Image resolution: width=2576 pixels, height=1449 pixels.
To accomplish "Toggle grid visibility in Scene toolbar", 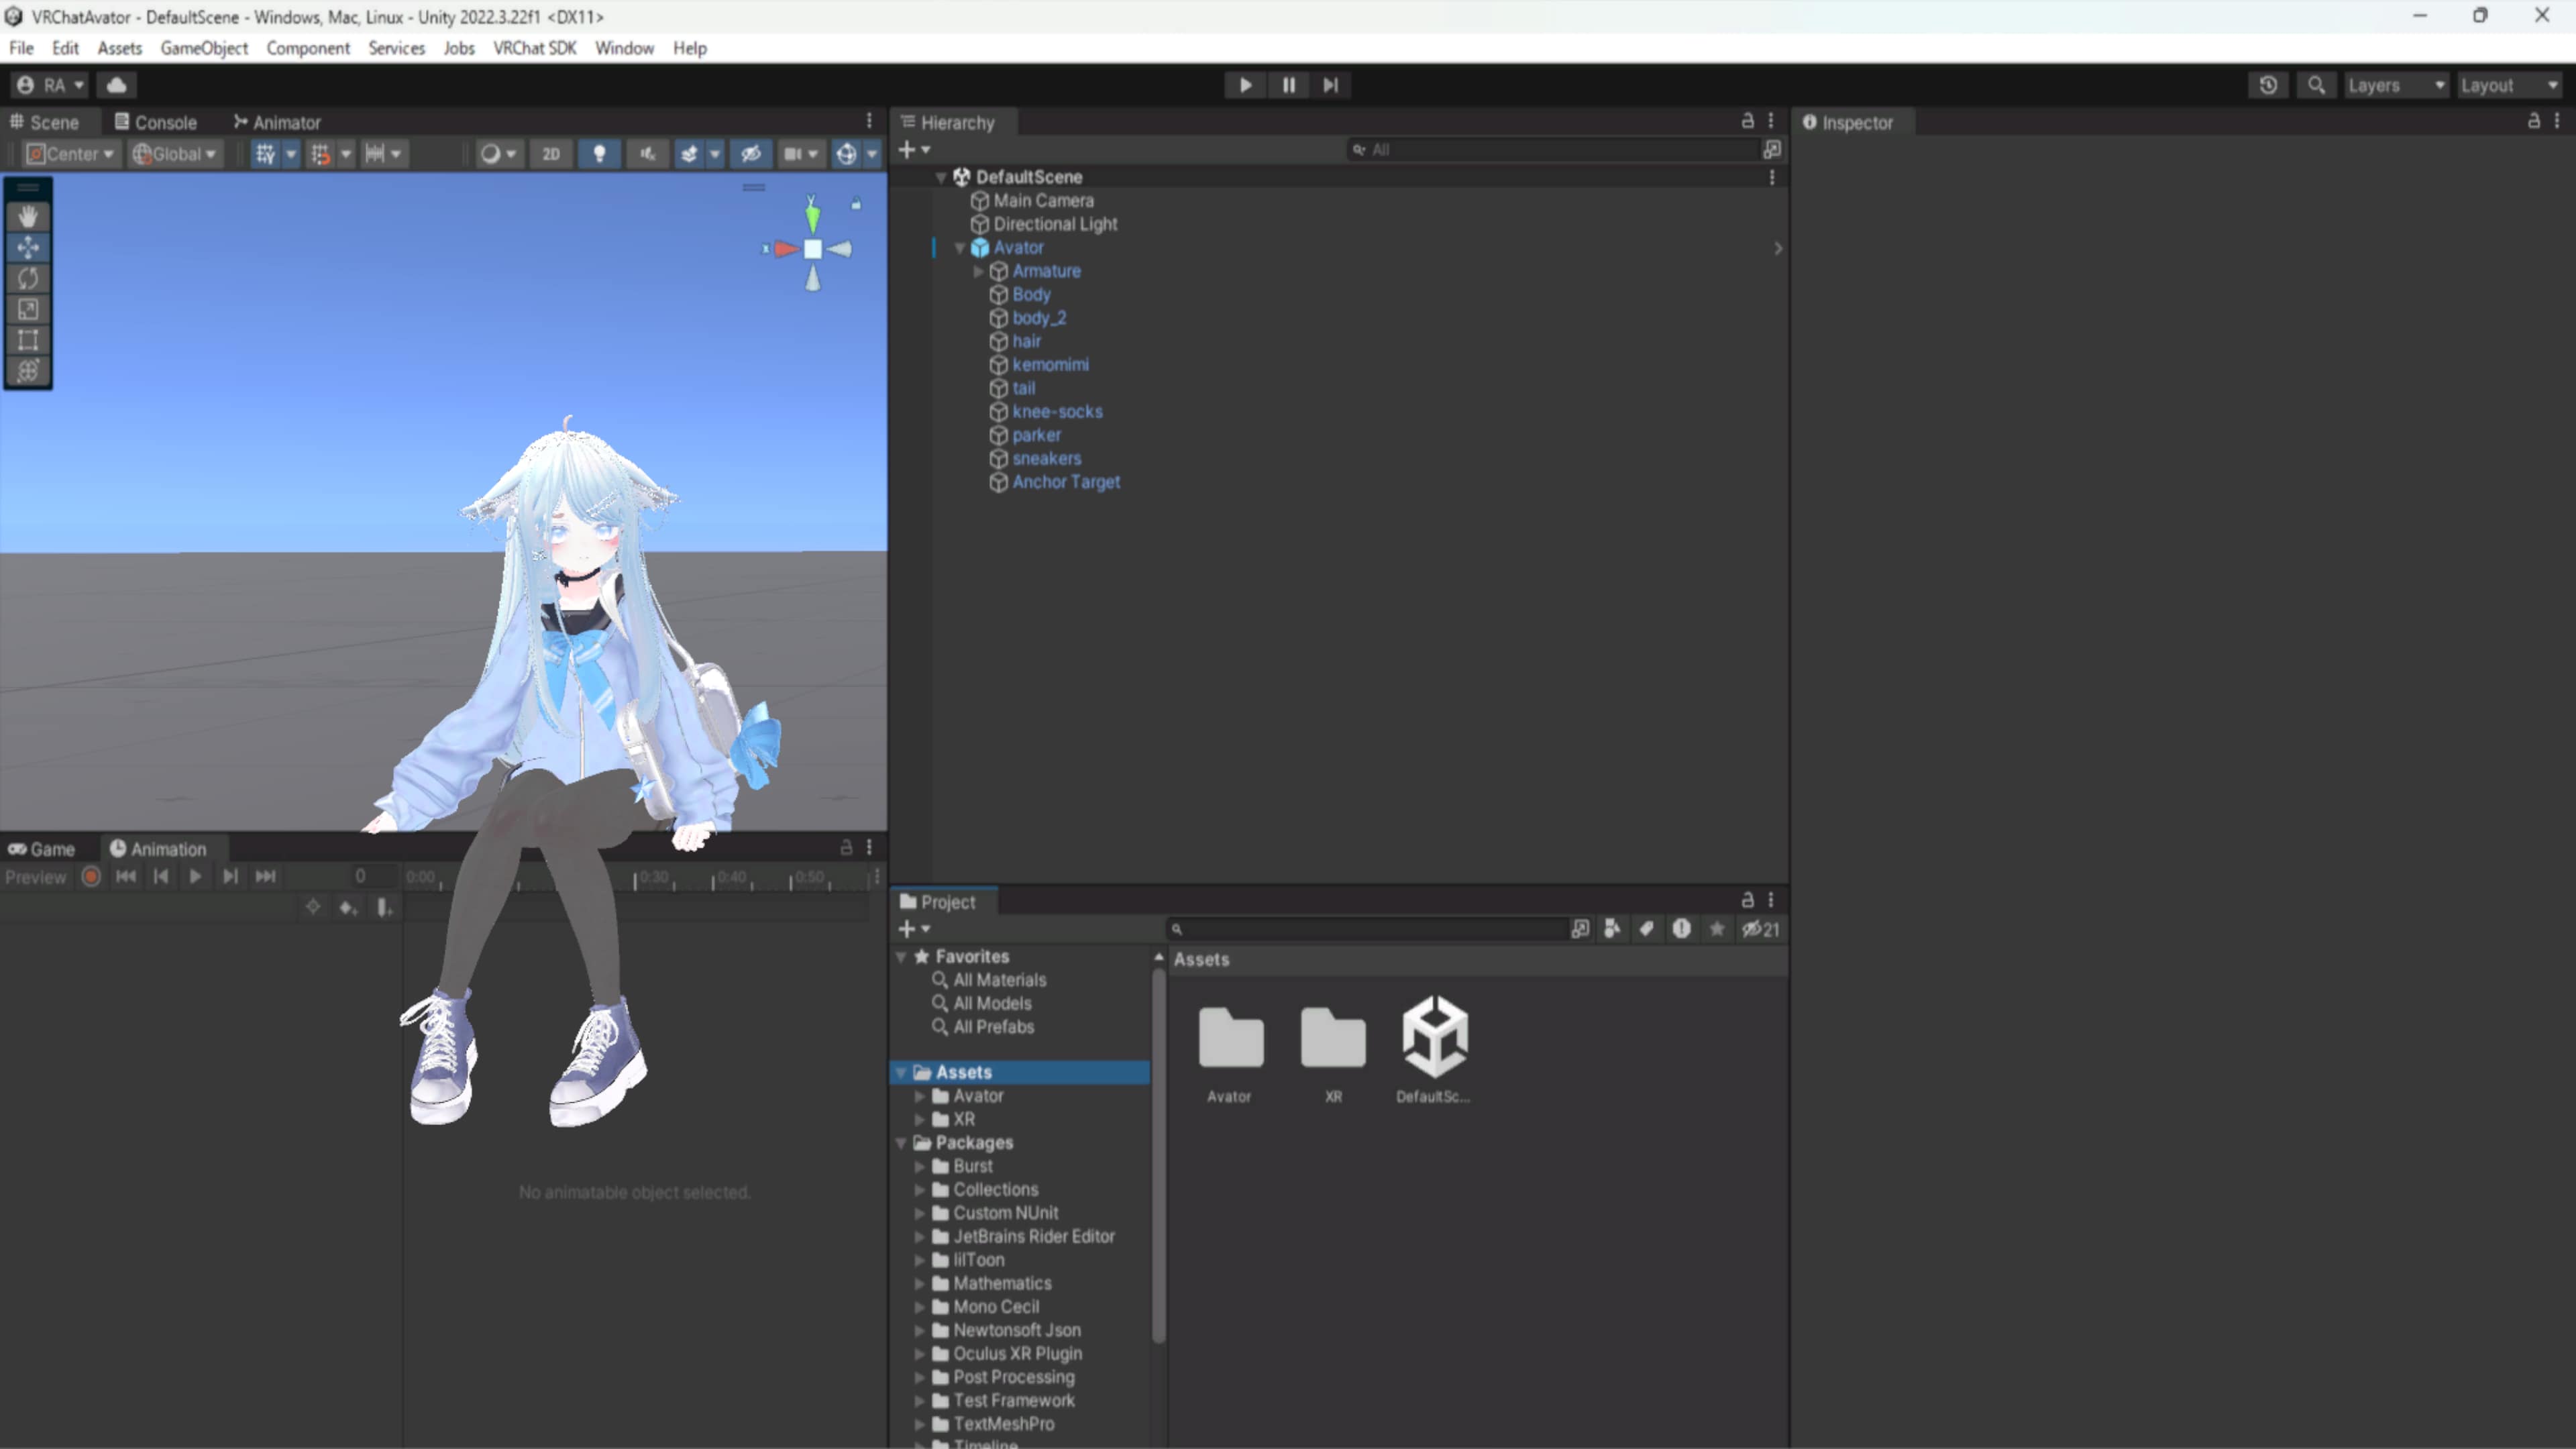I will 265,154.
